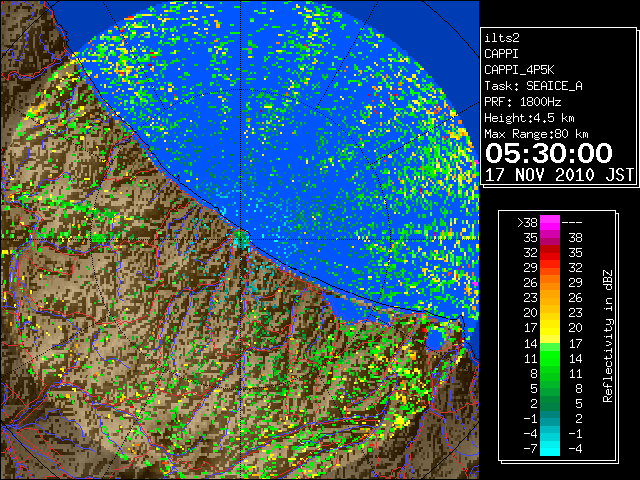Click the small round blue lake near coast

[x=437, y=340]
